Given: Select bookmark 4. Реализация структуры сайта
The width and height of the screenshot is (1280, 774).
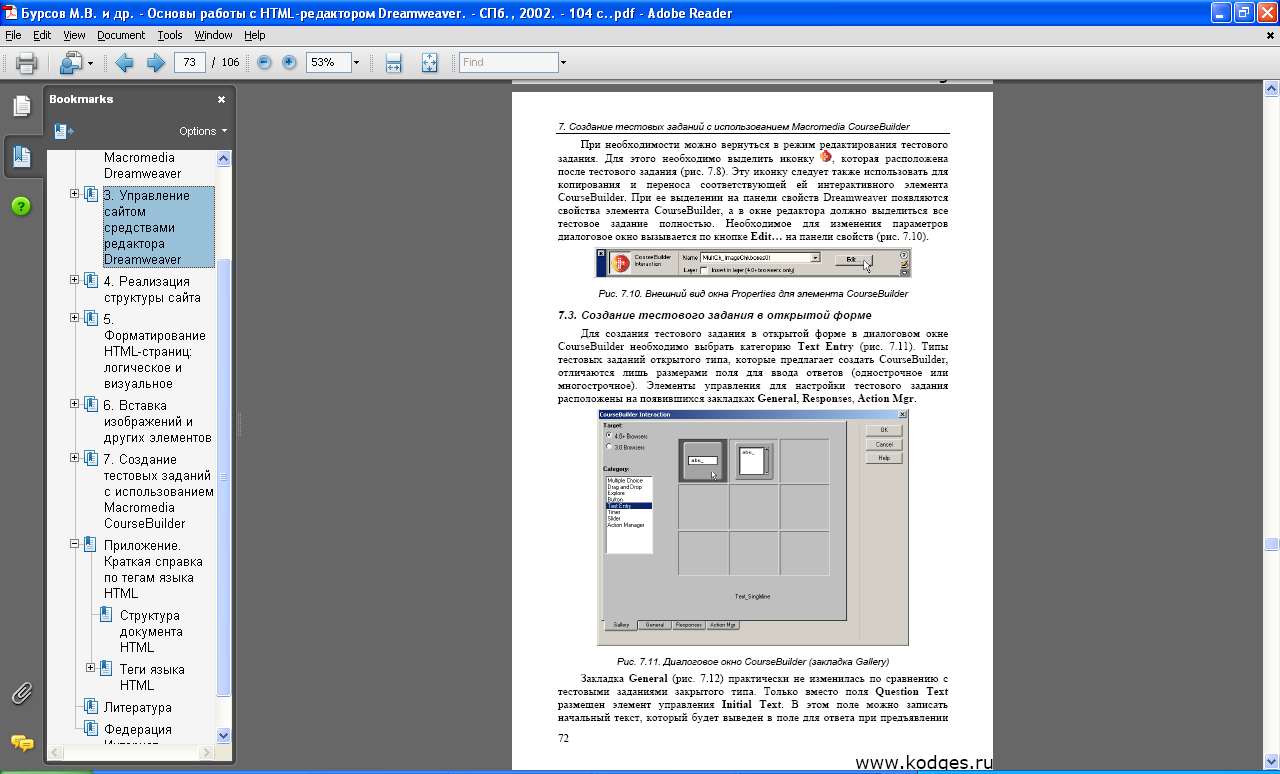Looking at the screenshot, I should 152,289.
